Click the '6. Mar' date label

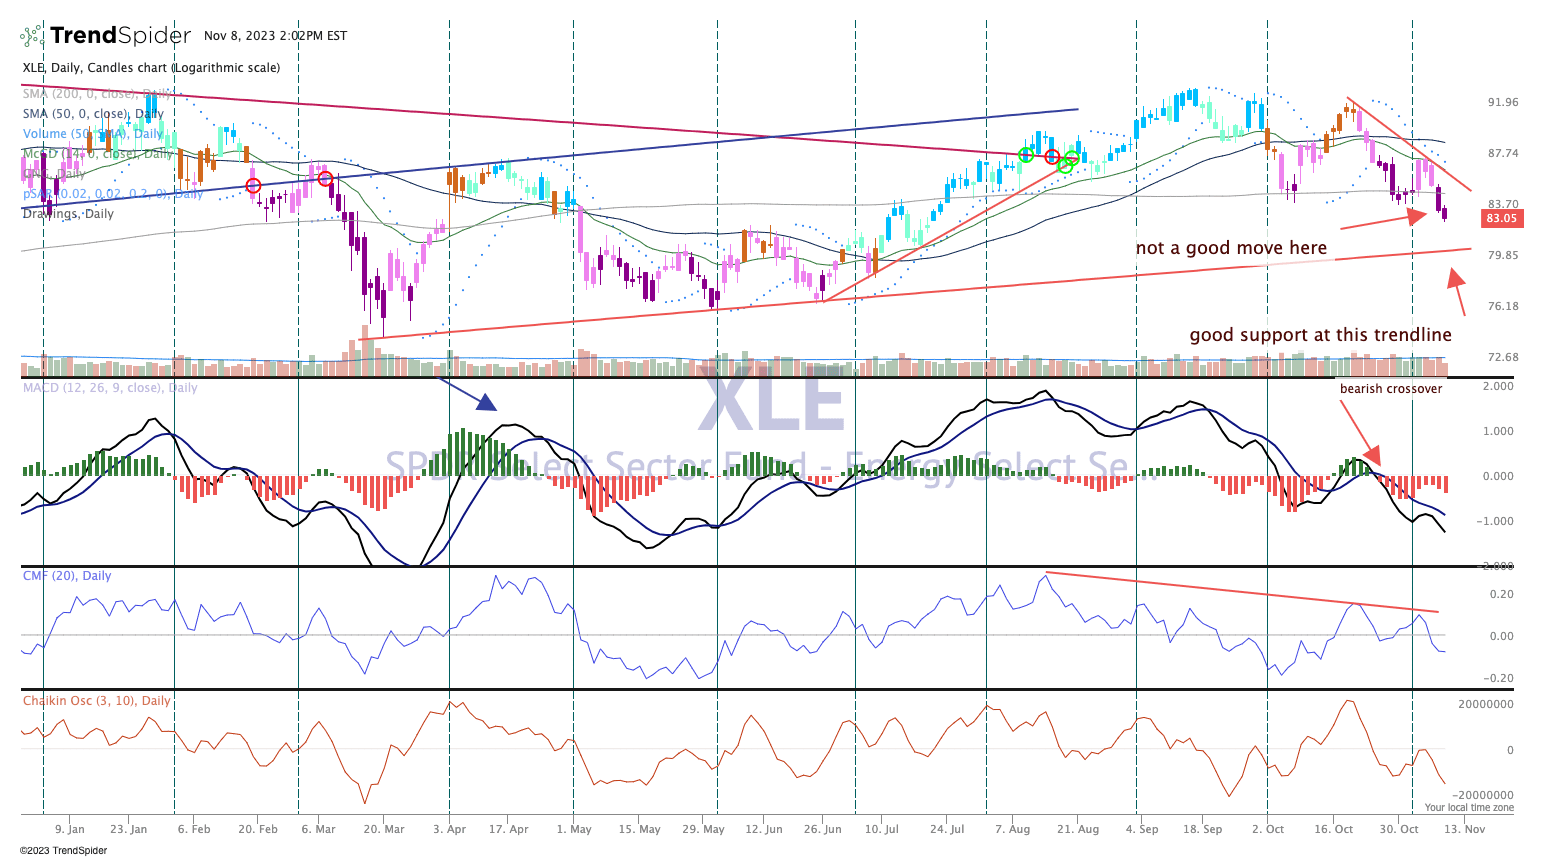click(319, 829)
